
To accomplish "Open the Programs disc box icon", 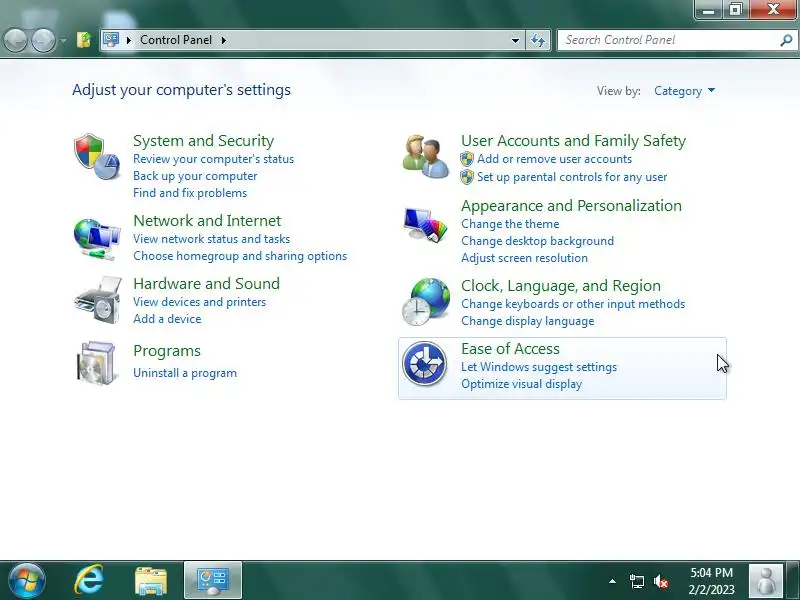I will point(97,363).
